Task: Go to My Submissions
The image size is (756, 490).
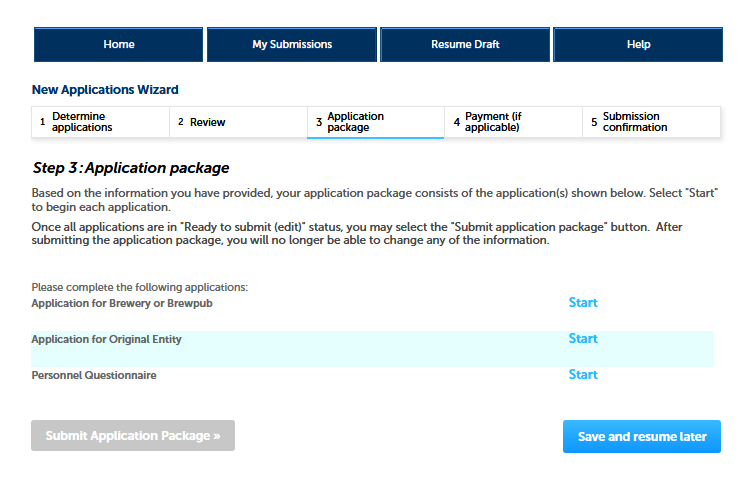Action: (x=291, y=44)
